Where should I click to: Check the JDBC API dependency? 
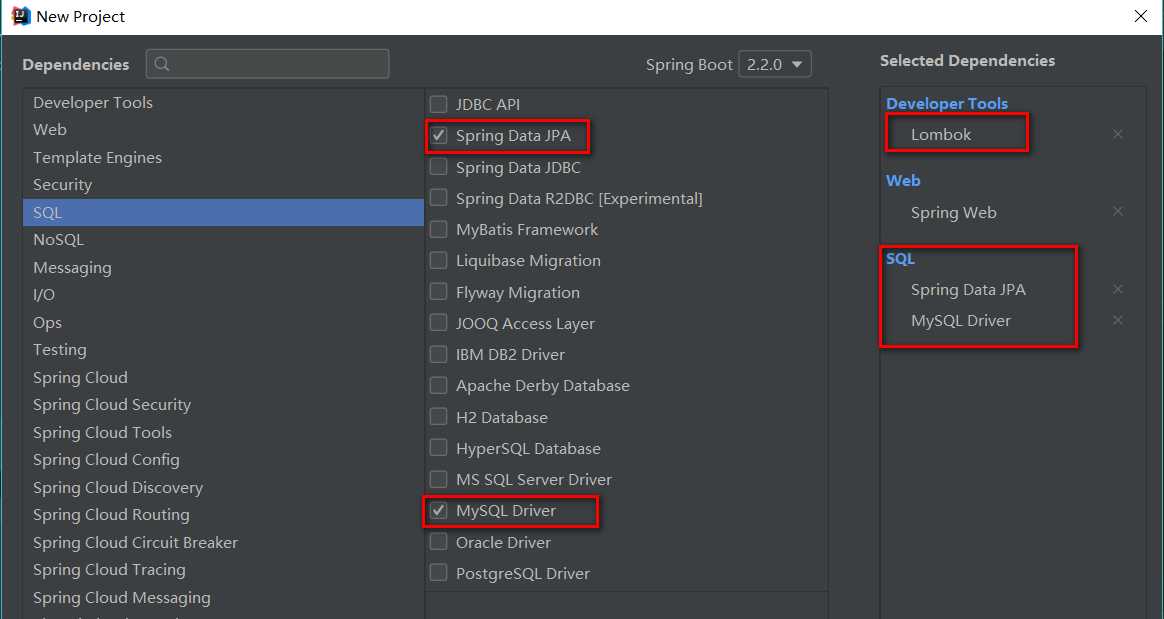point(438,104)
